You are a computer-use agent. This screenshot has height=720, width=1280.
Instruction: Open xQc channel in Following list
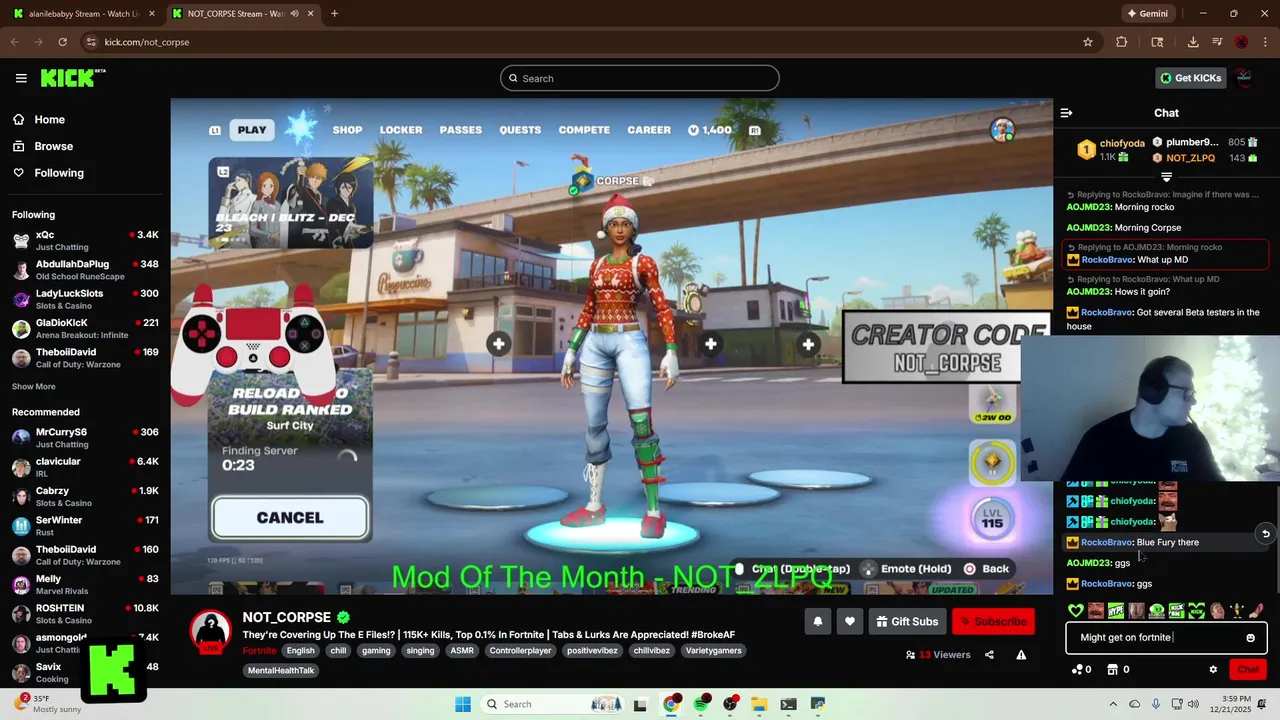85,240
